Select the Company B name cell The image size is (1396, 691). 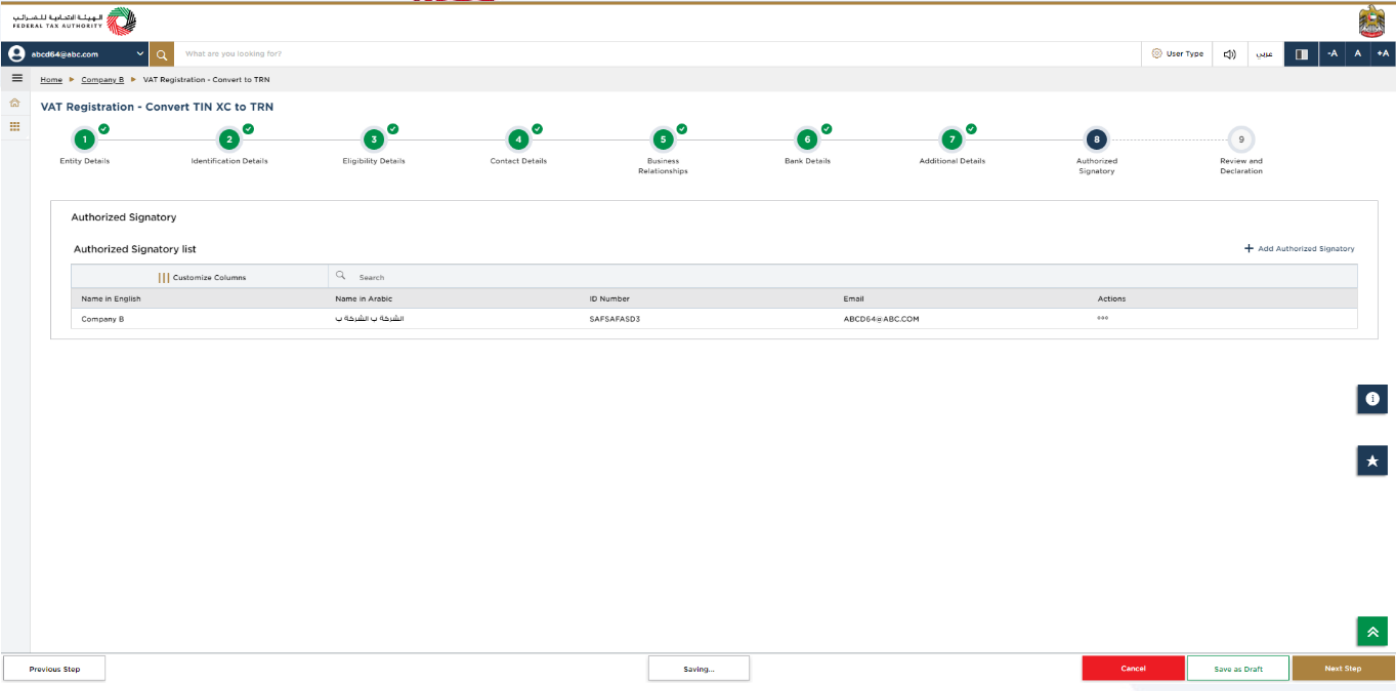102,318
